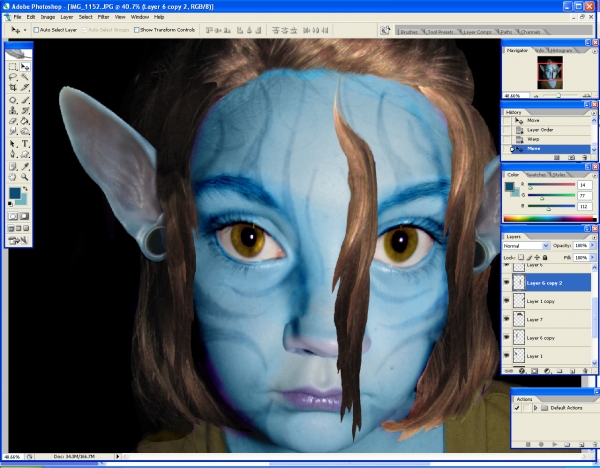Viewport: 600px width, 468px height.
Task: Expand Default Actions folder triangle
Action: pyautogui.click(x=535, y=408)
